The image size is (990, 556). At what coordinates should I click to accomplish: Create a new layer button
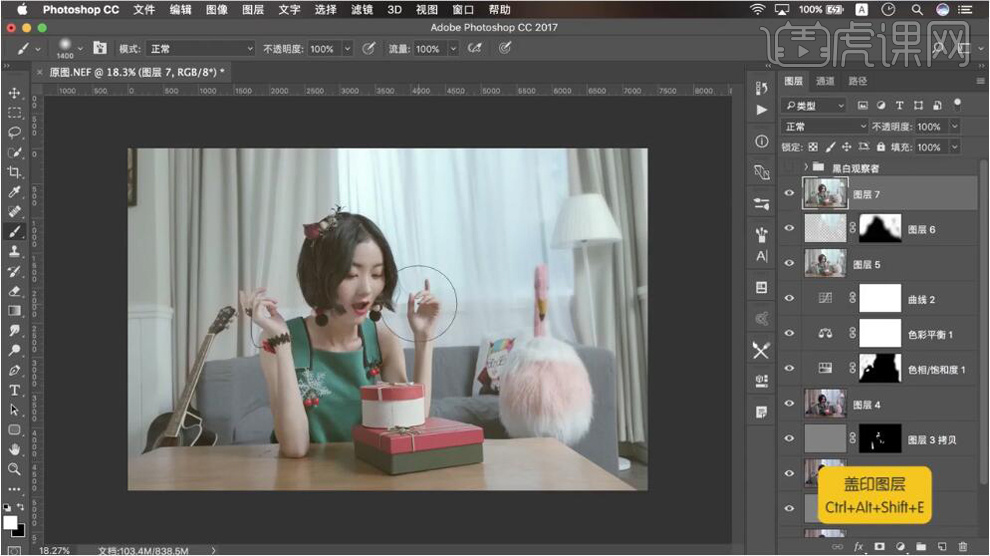pos(942,547)
